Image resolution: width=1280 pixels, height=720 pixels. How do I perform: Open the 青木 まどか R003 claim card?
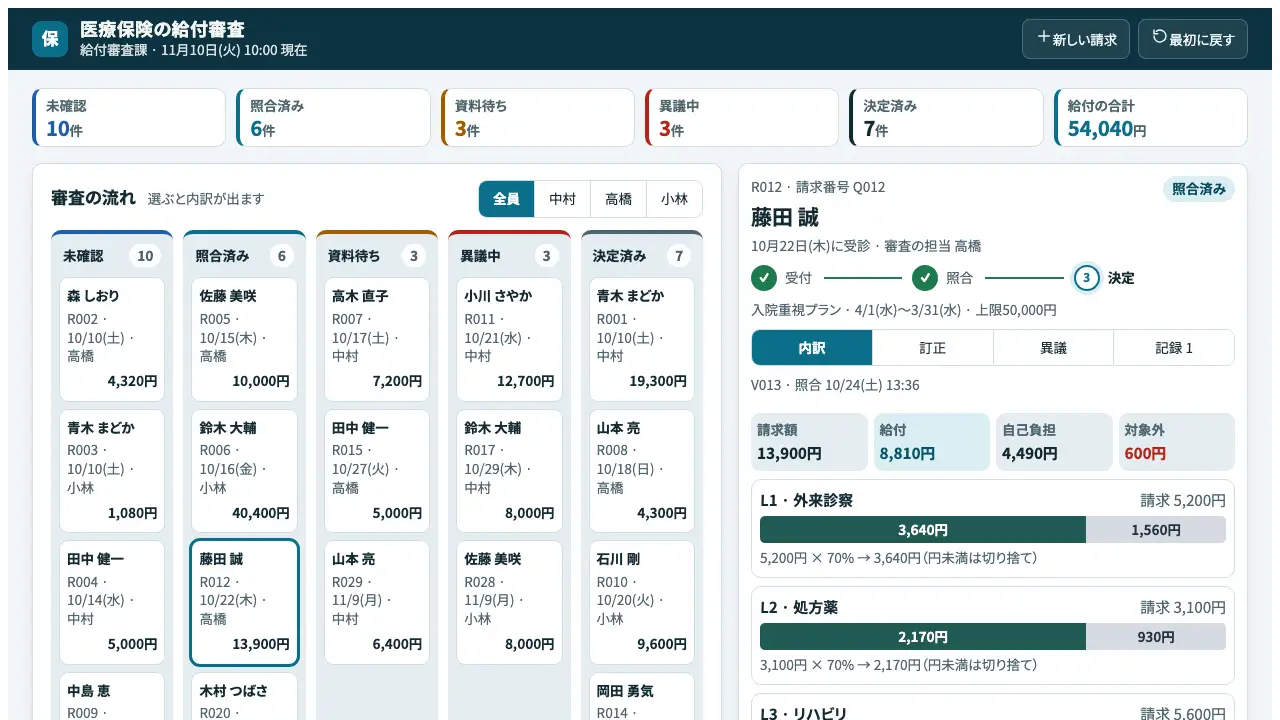tap(112, 471)
